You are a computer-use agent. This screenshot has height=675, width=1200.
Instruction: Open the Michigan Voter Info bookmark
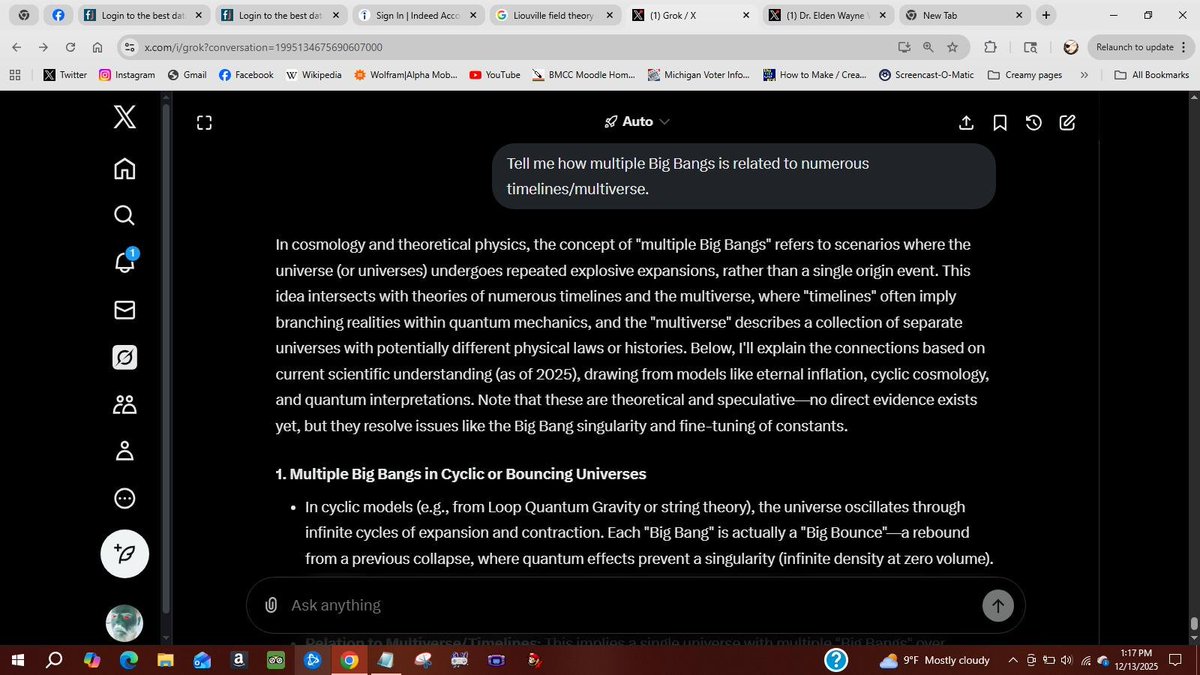pyautogui.click(x=698, y=75)
